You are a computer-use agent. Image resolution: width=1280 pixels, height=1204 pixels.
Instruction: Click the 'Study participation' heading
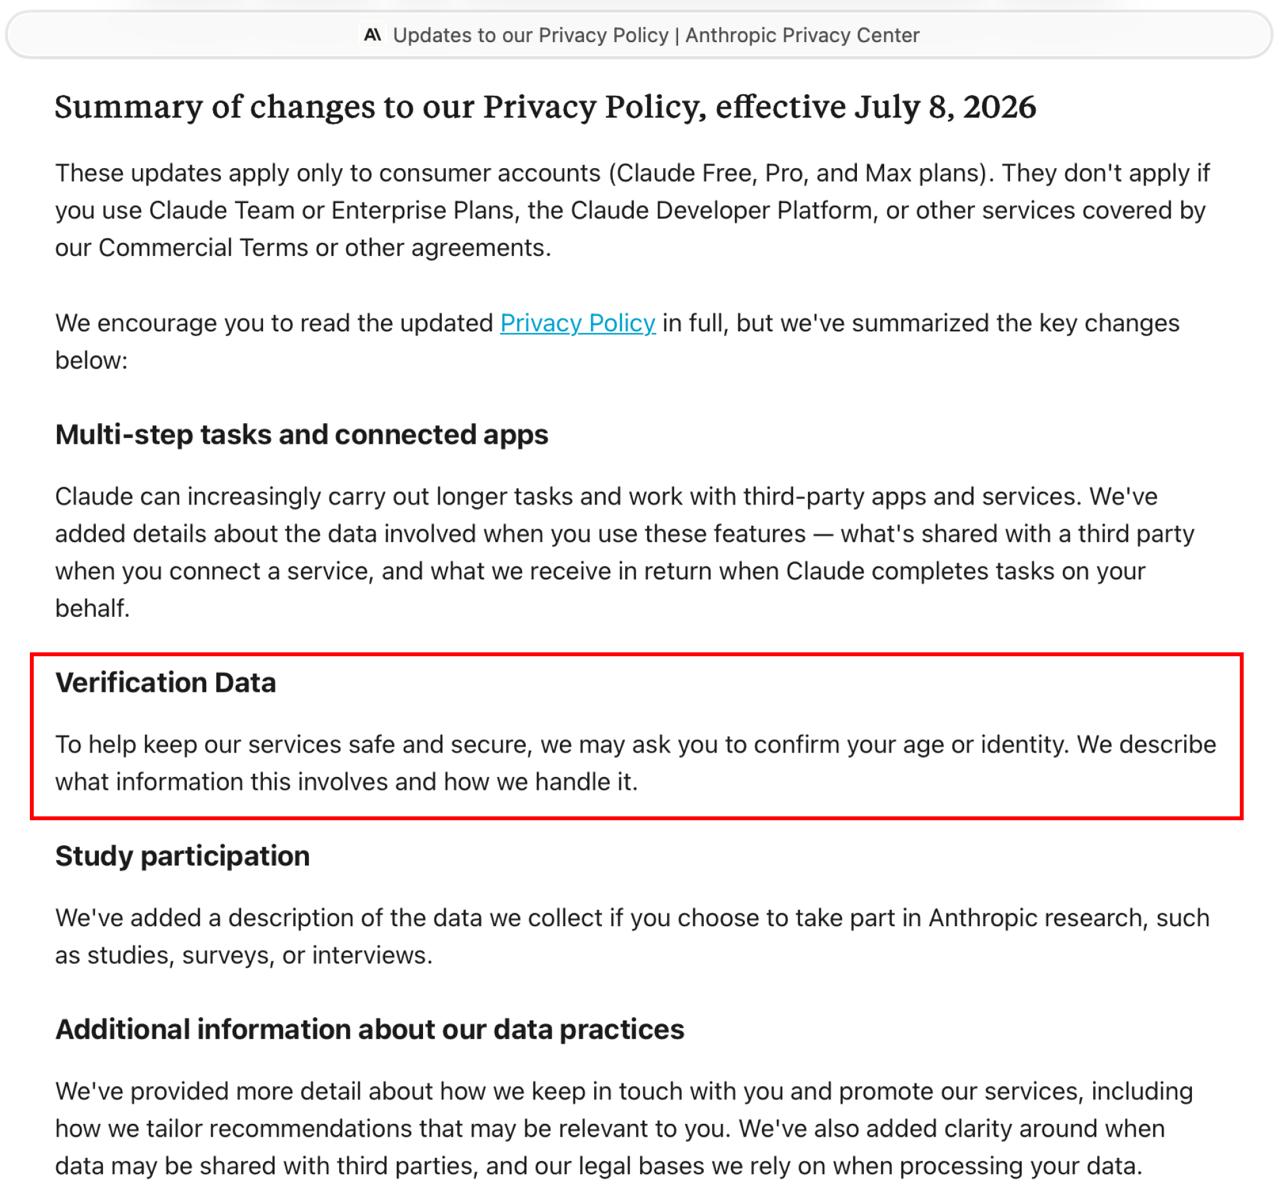[182, 856]
